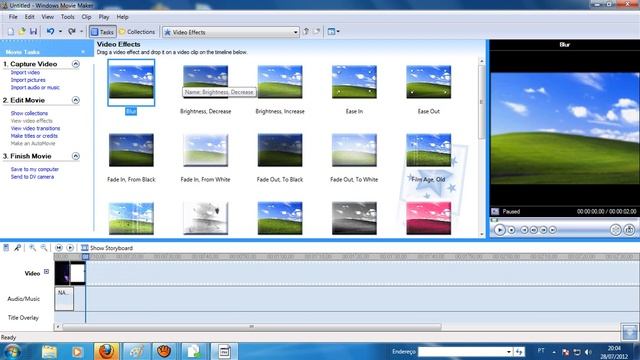The image size is (640, 360).
Task: Select the Ease Out effect
Action: (x=429, y=82)
